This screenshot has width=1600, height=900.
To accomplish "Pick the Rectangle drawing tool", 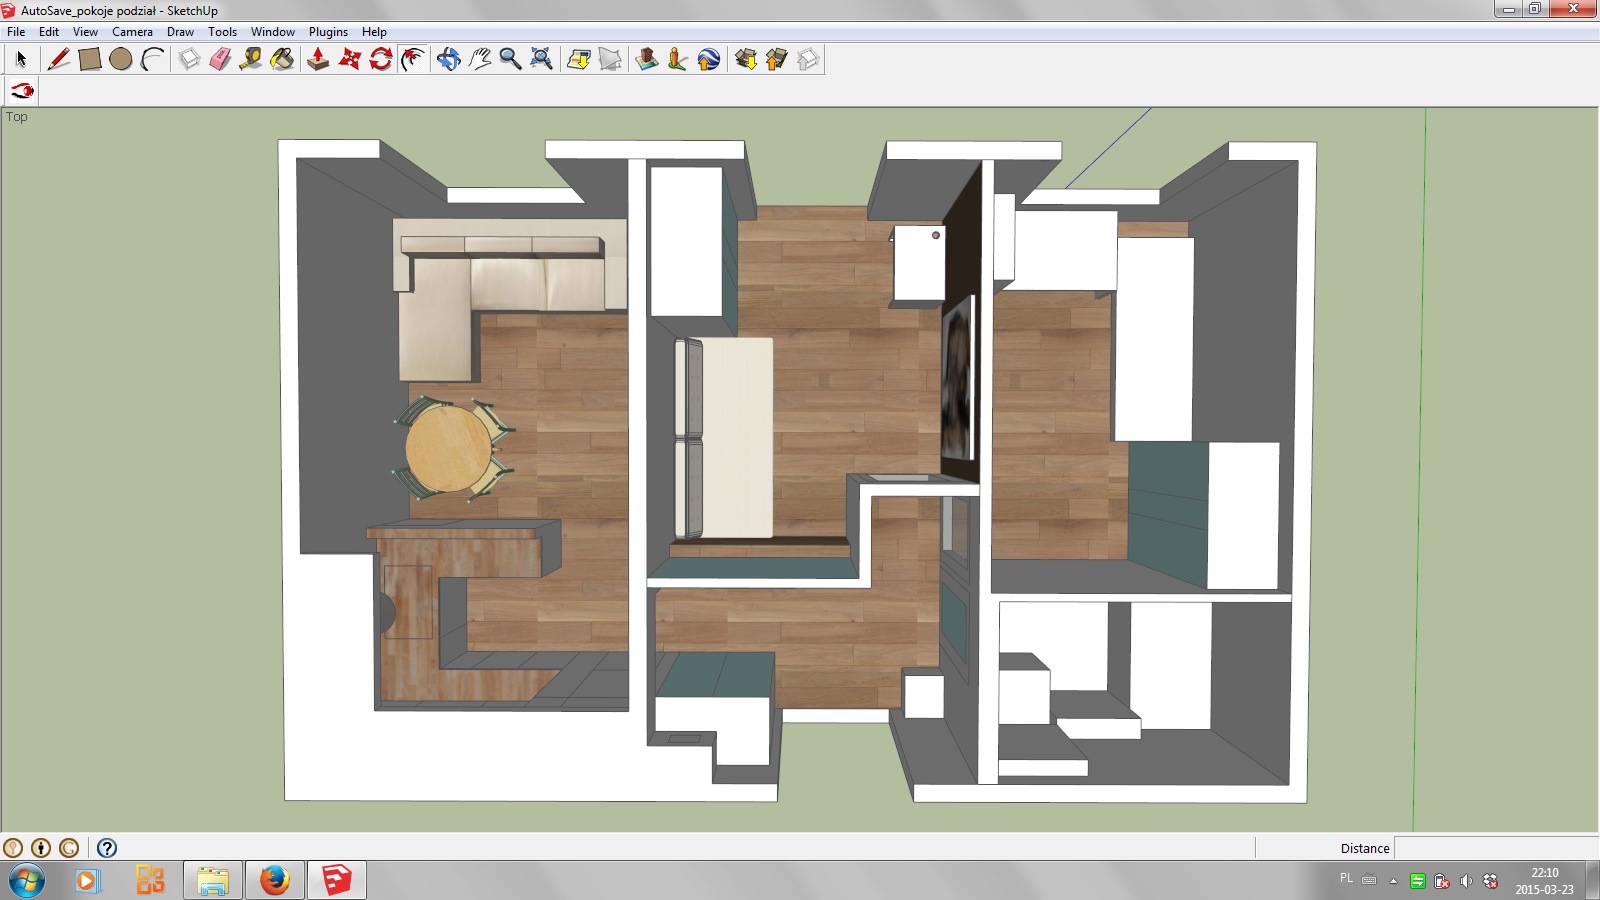I will pos(90,60).
